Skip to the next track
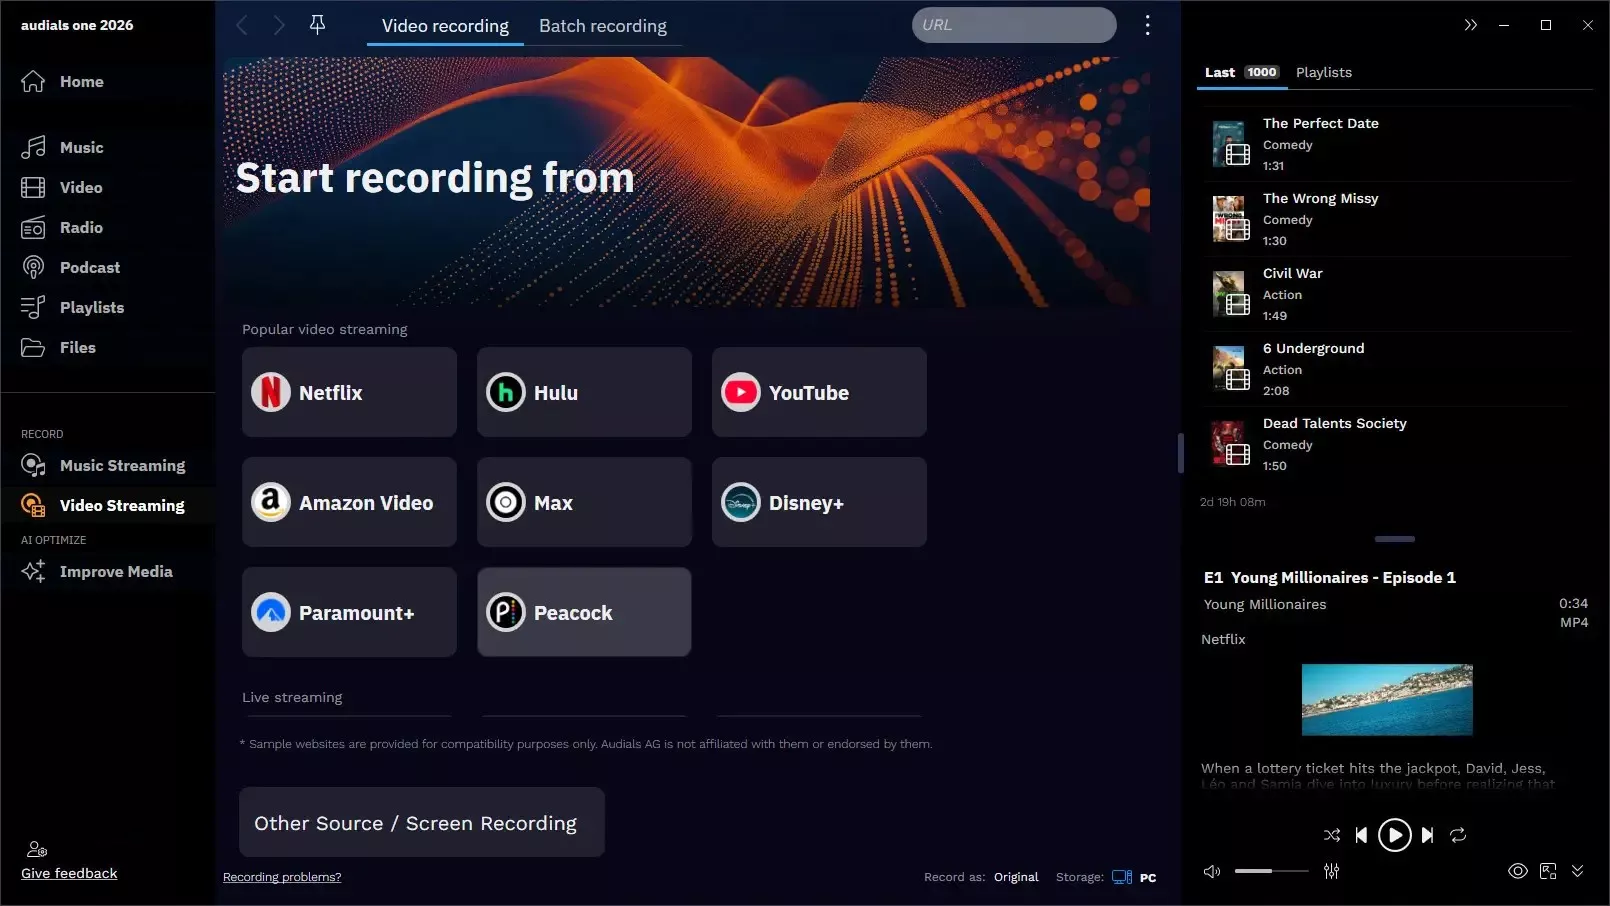The height and width of the screenshot is (906, 1610). coord(1428,835)
